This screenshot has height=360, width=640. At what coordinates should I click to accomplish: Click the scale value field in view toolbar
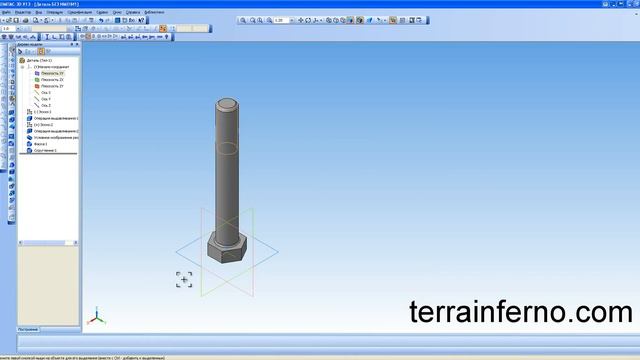281,20
